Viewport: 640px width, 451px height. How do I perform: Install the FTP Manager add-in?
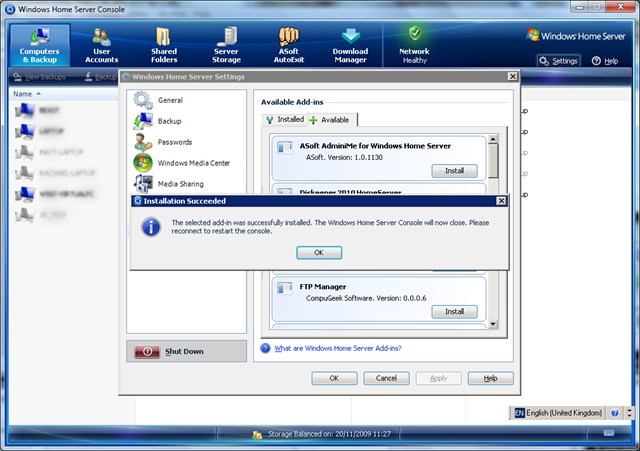pos(454,311)
